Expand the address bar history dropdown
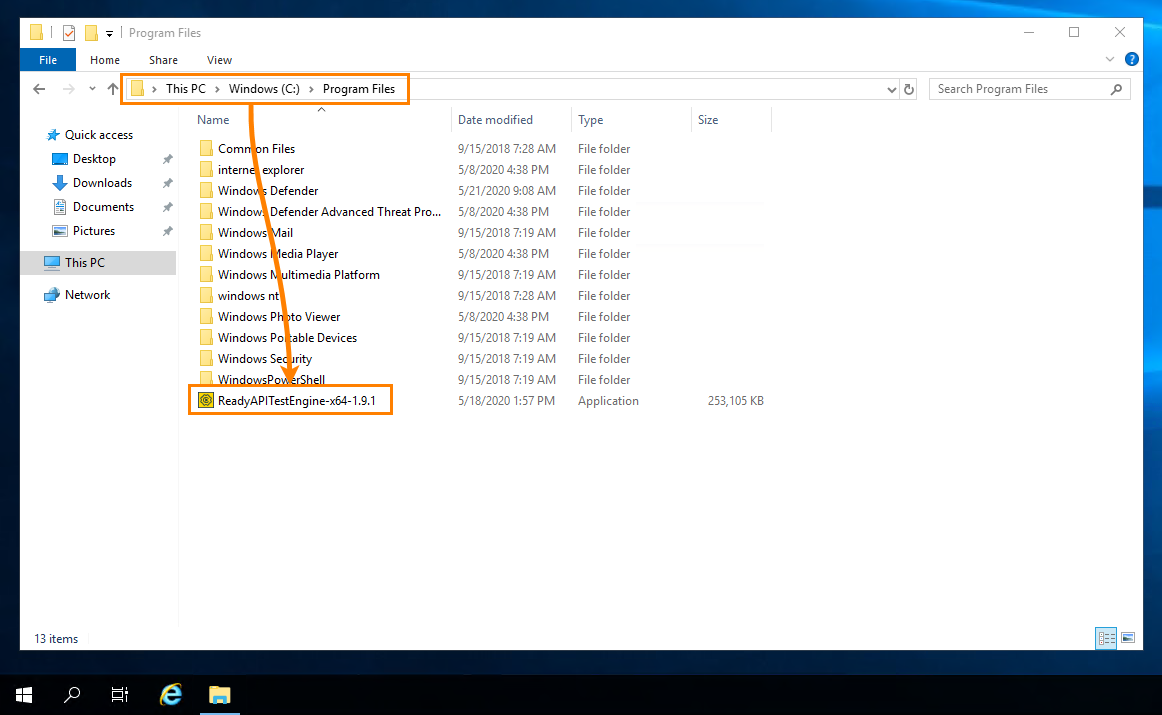 coord(892,90)
